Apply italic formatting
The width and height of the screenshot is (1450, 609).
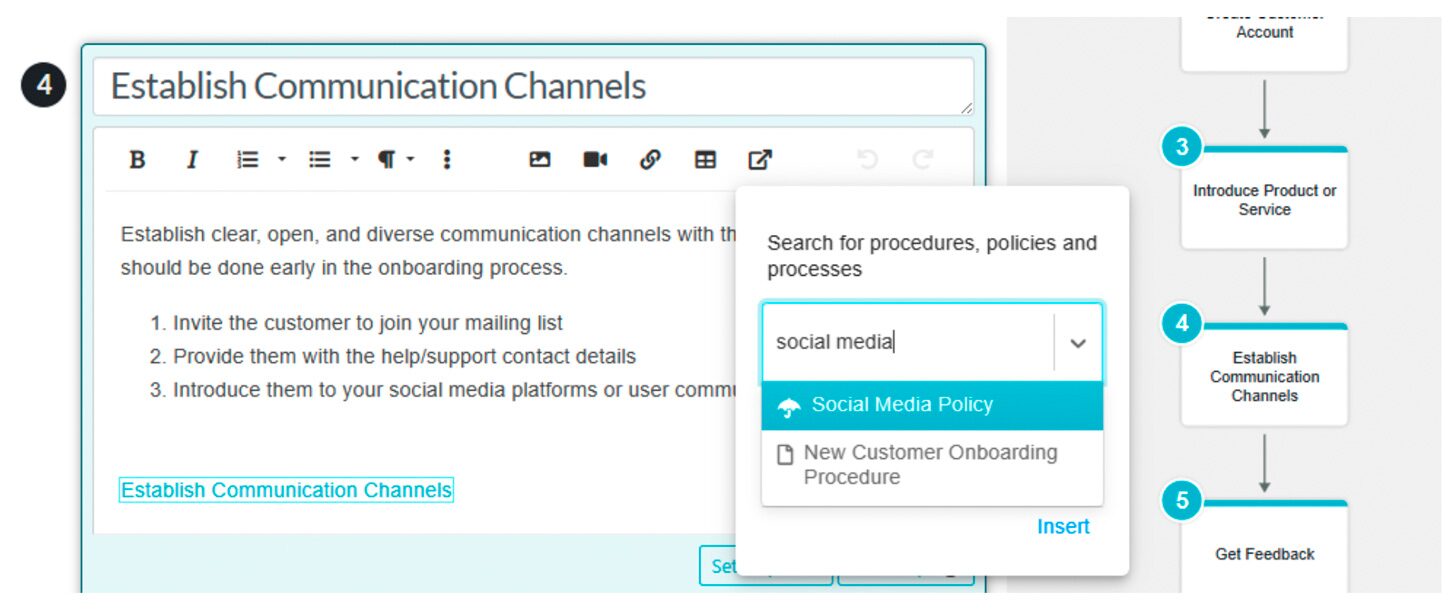(x=192, y=158)
